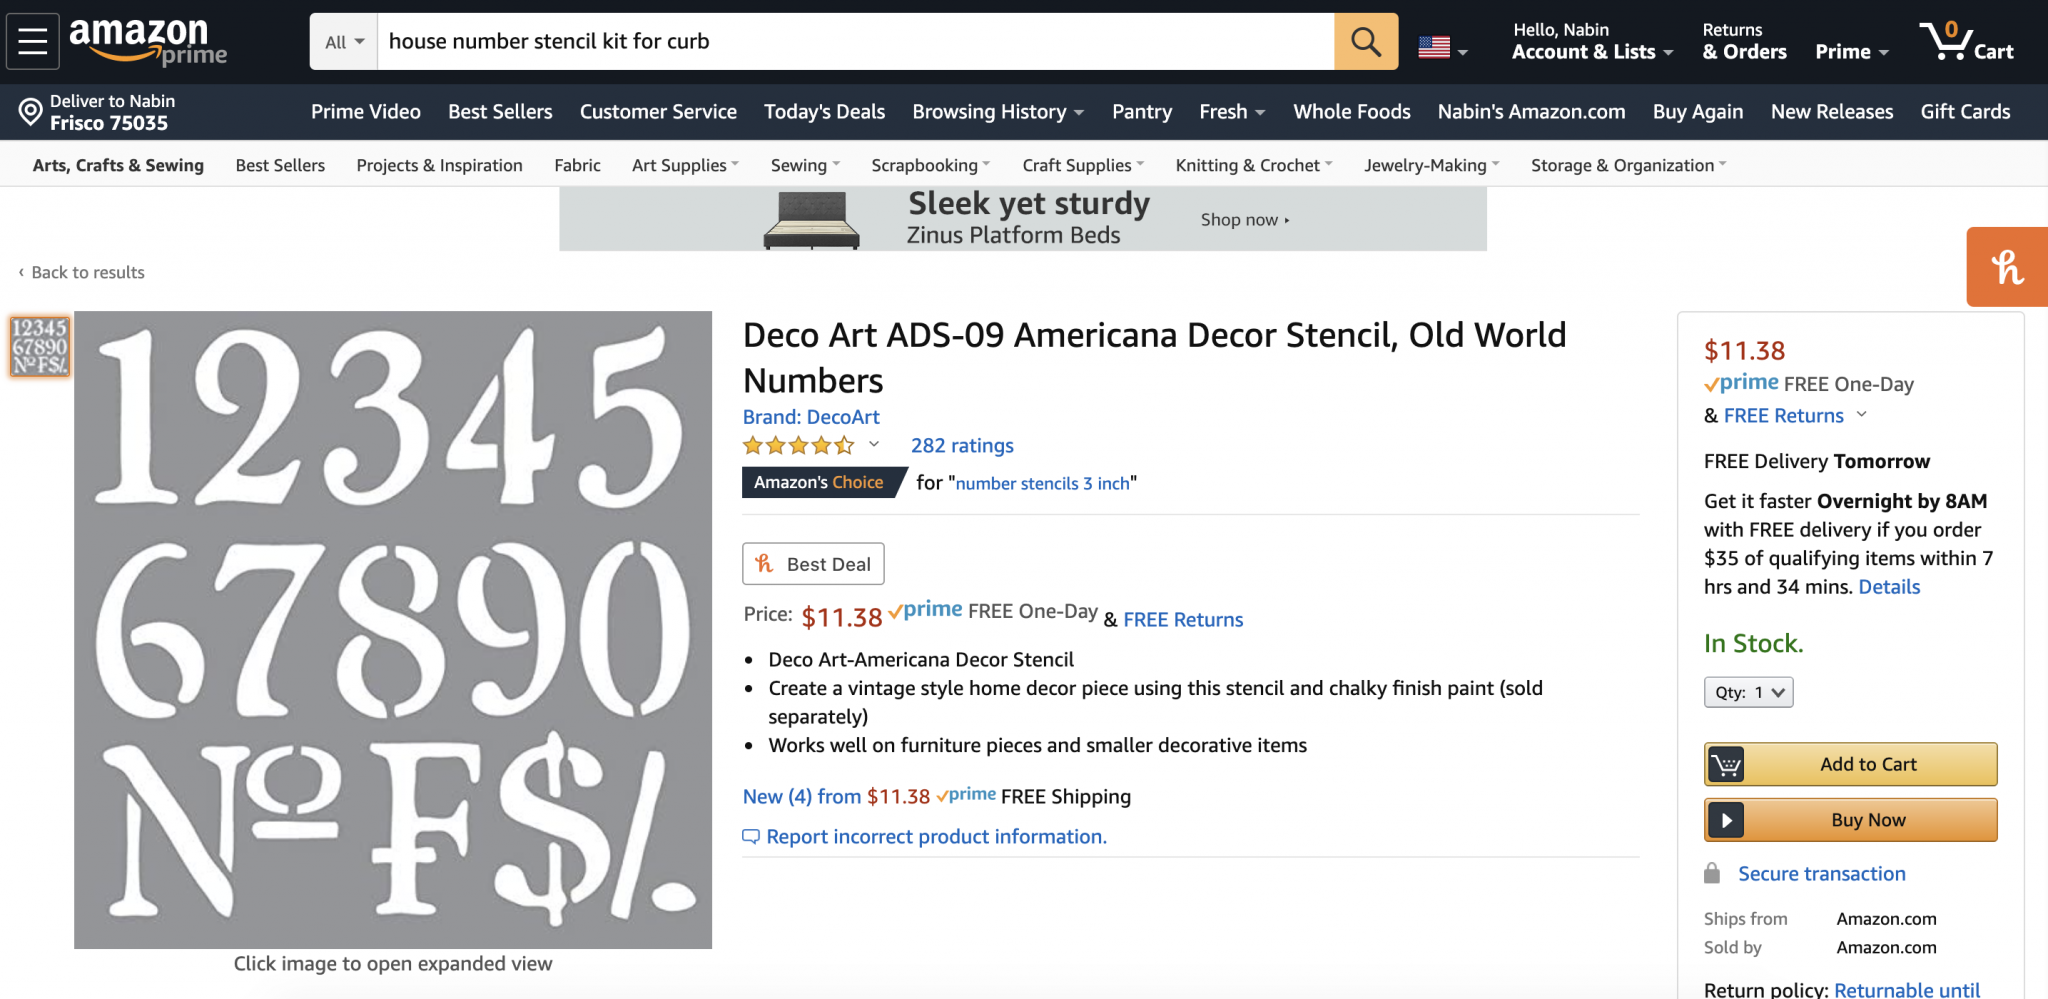
Task: Open the 282 ratings link
Action: (962, 446)
